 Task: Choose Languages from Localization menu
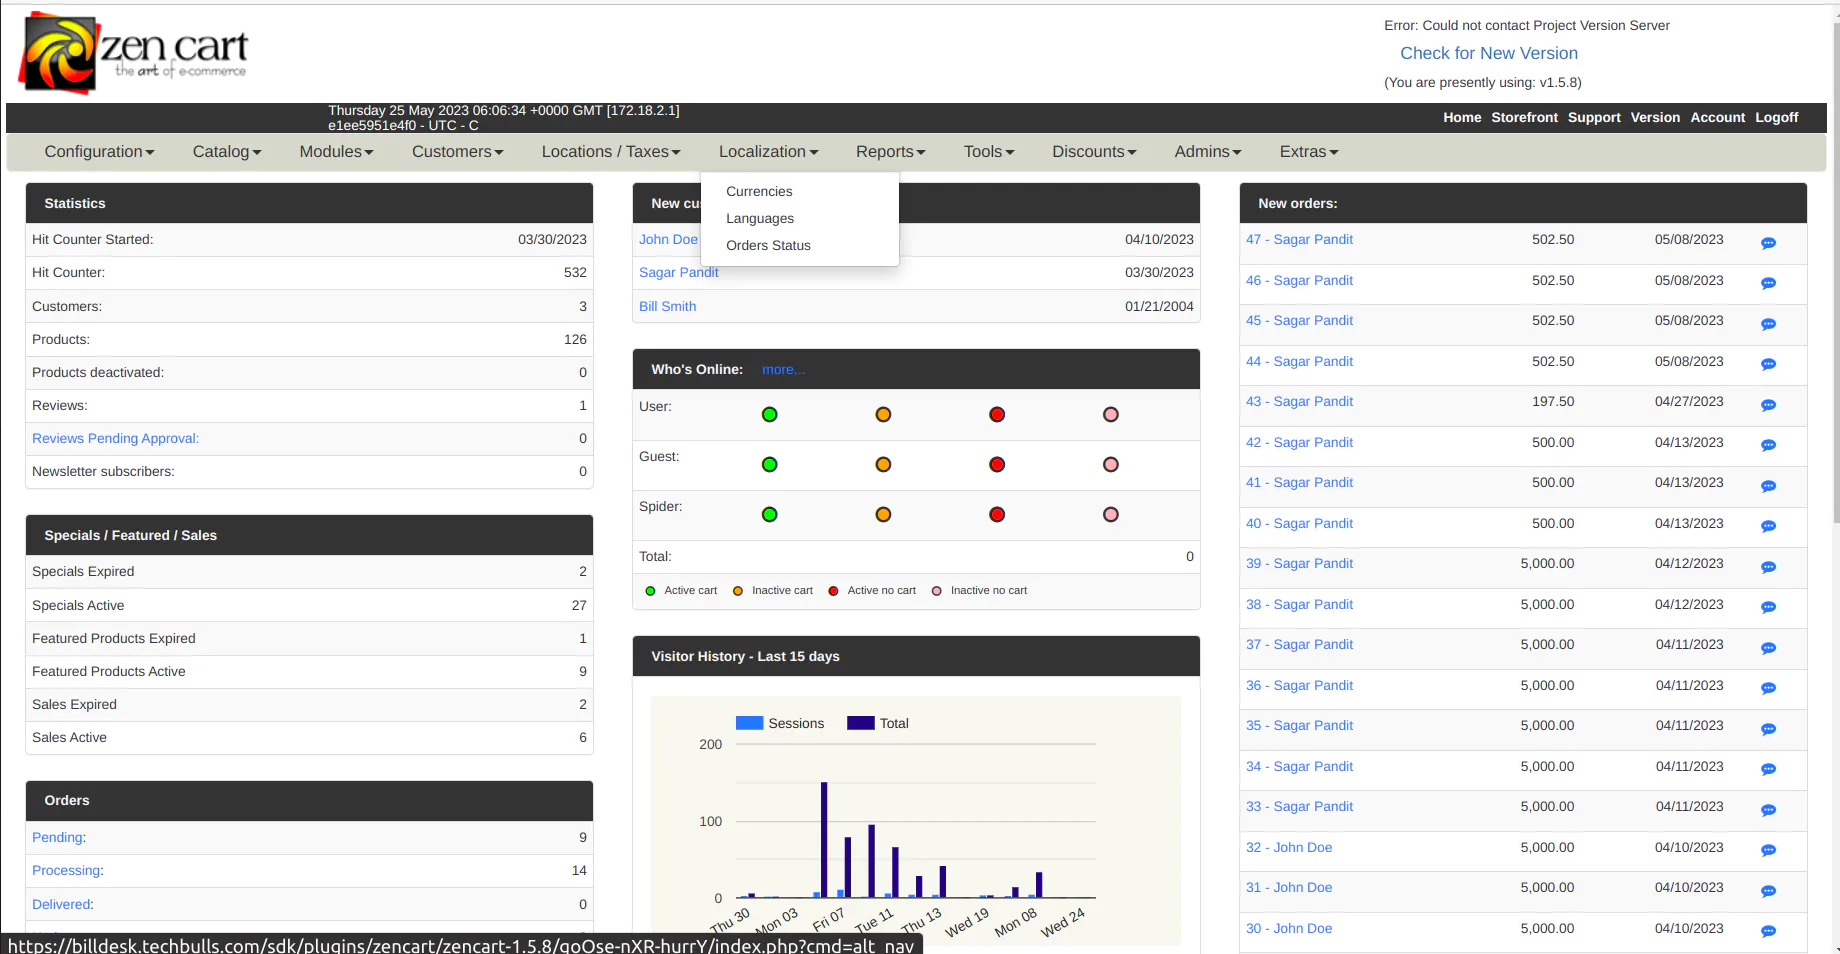pyautogui.click(x=760, y=218)
